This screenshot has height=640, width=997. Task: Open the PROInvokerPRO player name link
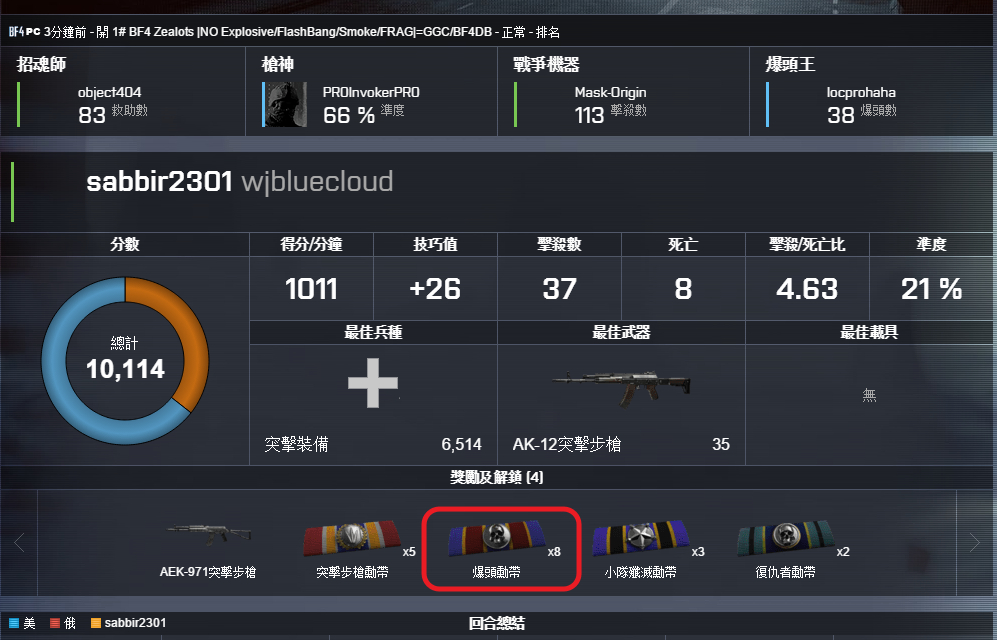pos(371,92)
